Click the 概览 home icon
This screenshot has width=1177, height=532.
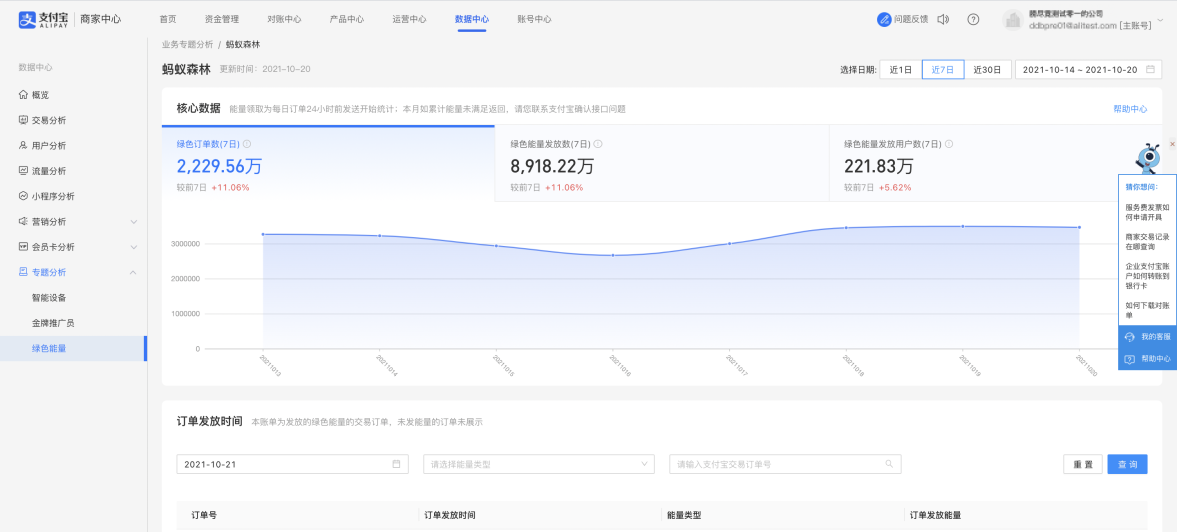(x=23, y=95)
